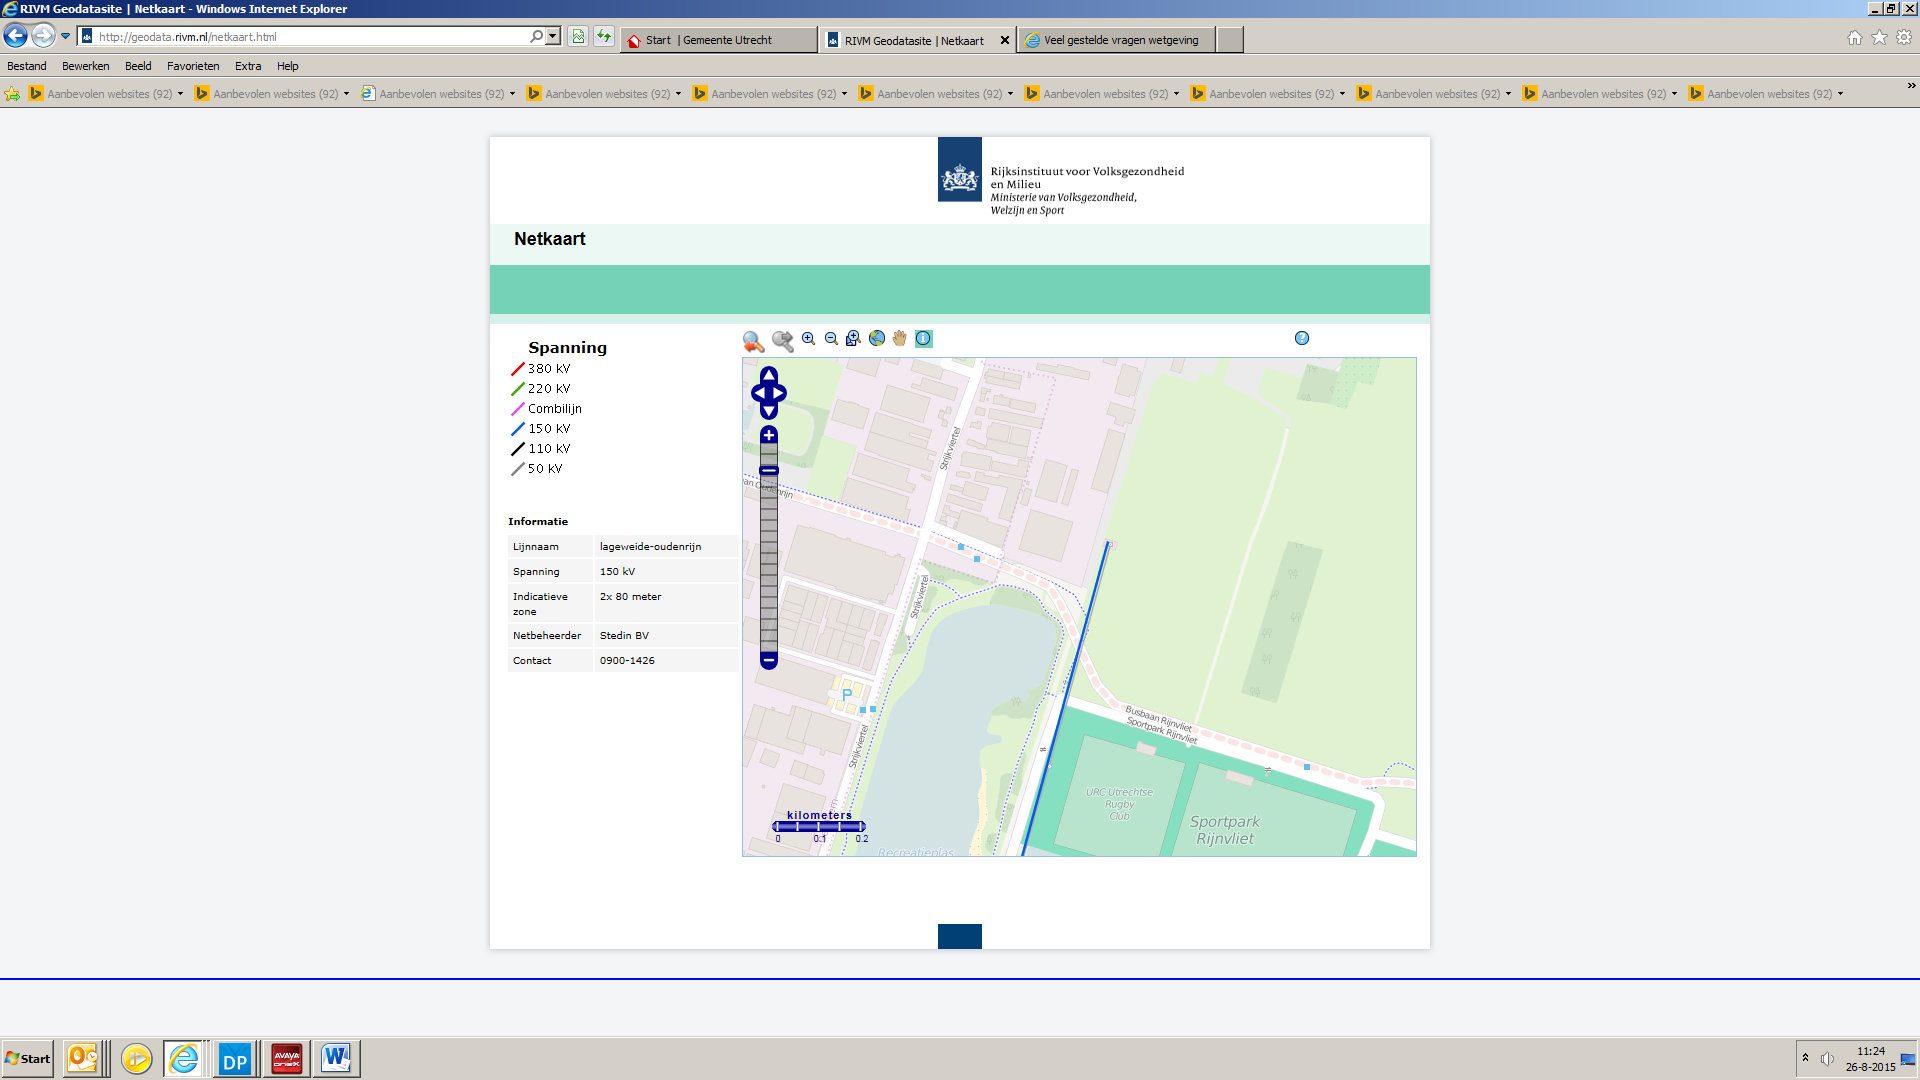Image resolution: width=1920 pixels, height=1080 pixels.
Task: Open the Extra menu
Action: click(247, 66)
